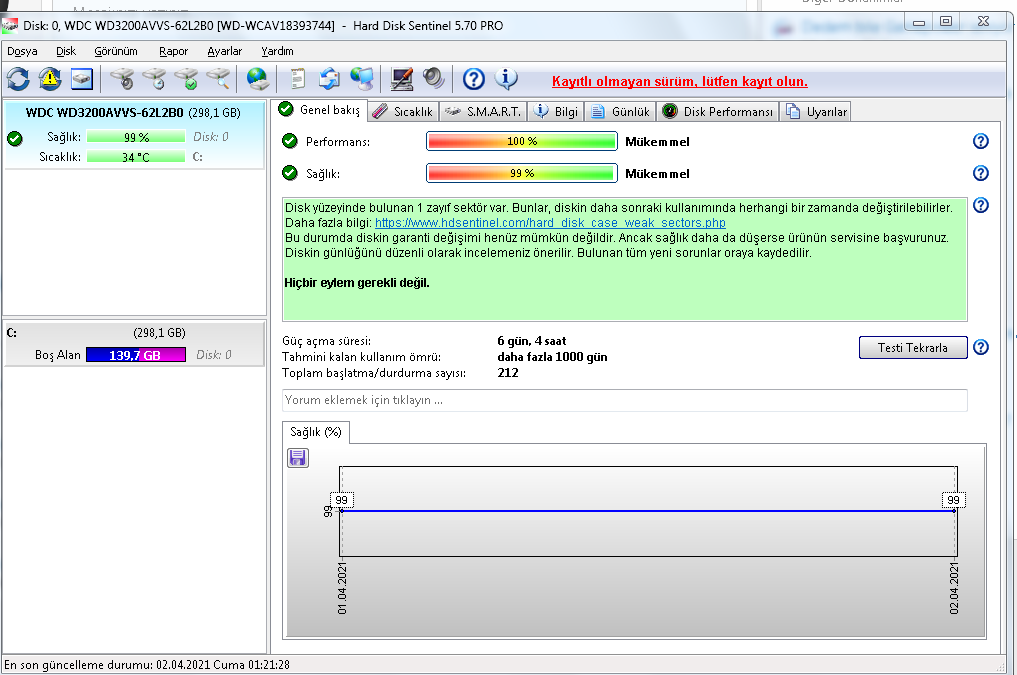Click the question mark help toolbar icon
1017x675 pixels.
coord(473,80)
